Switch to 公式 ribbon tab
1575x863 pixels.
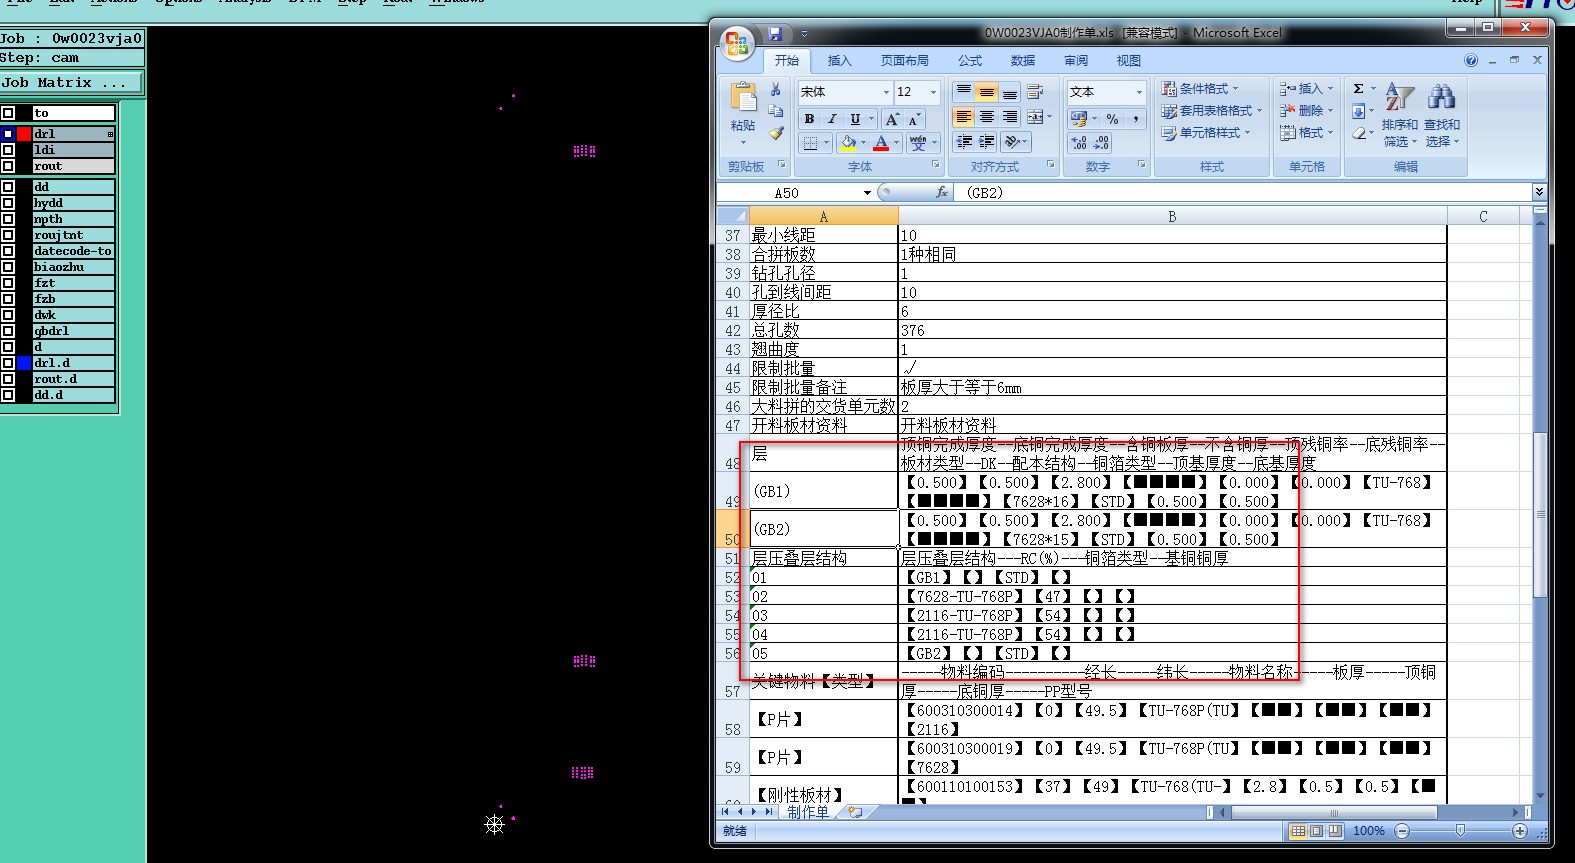click(x=970, y=61)
